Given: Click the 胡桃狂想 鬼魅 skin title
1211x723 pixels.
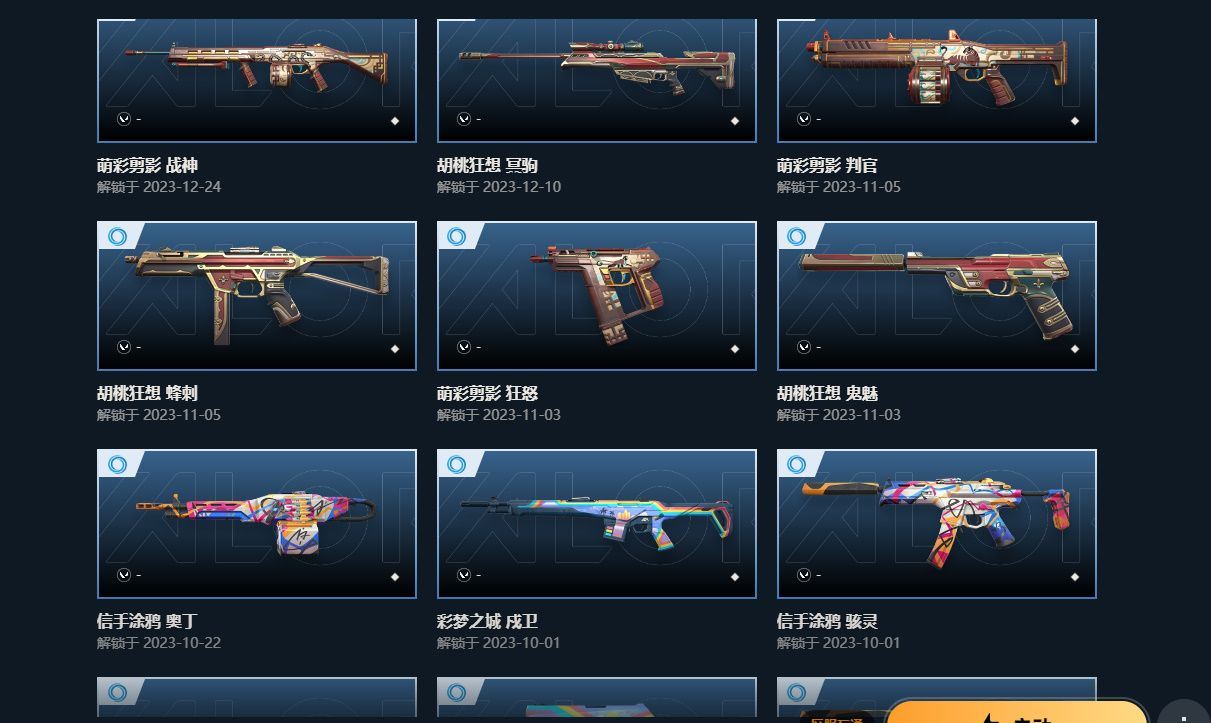Looking at the screenshot, I should pos(827,394).
